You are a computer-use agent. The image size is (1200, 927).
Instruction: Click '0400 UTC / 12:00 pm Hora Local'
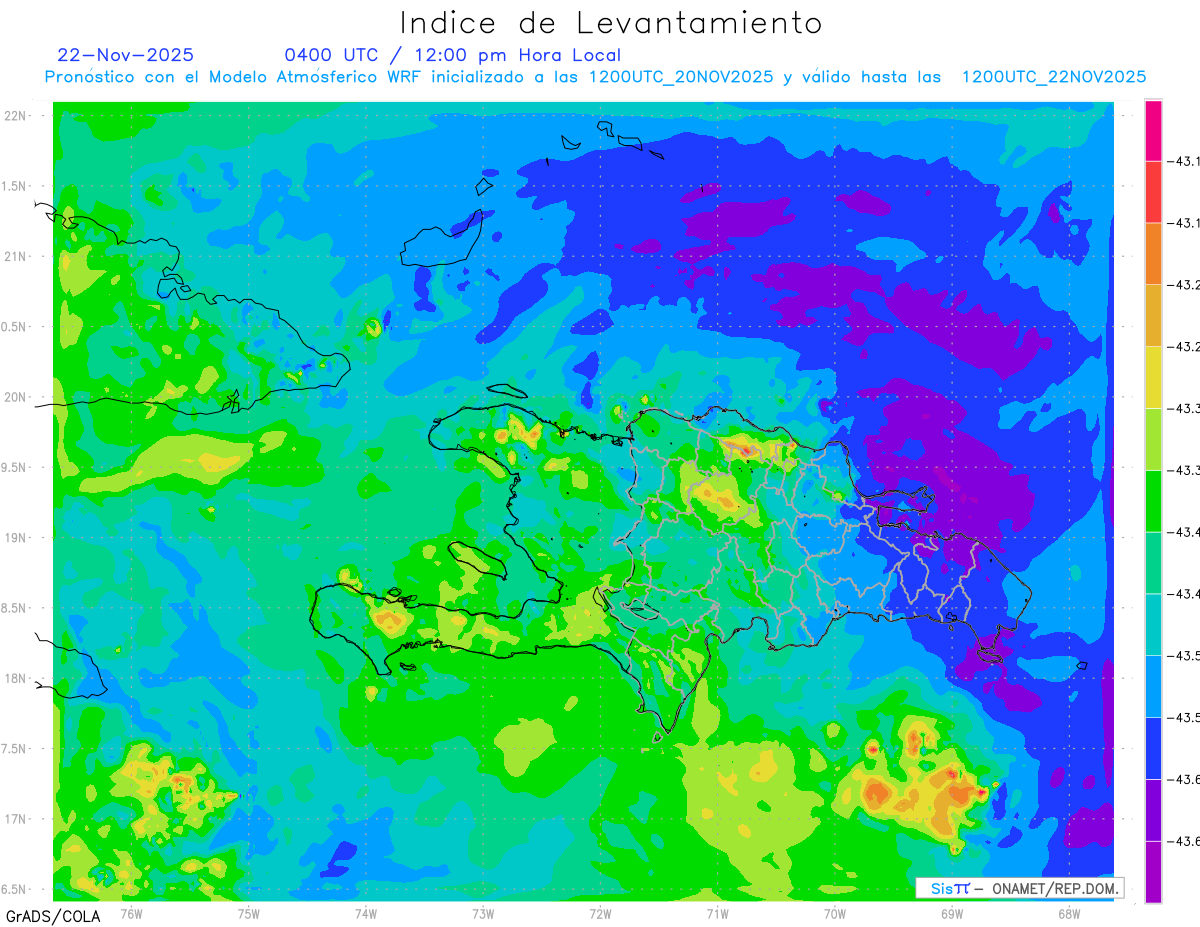pyautogui.click(x=453, y=55)
